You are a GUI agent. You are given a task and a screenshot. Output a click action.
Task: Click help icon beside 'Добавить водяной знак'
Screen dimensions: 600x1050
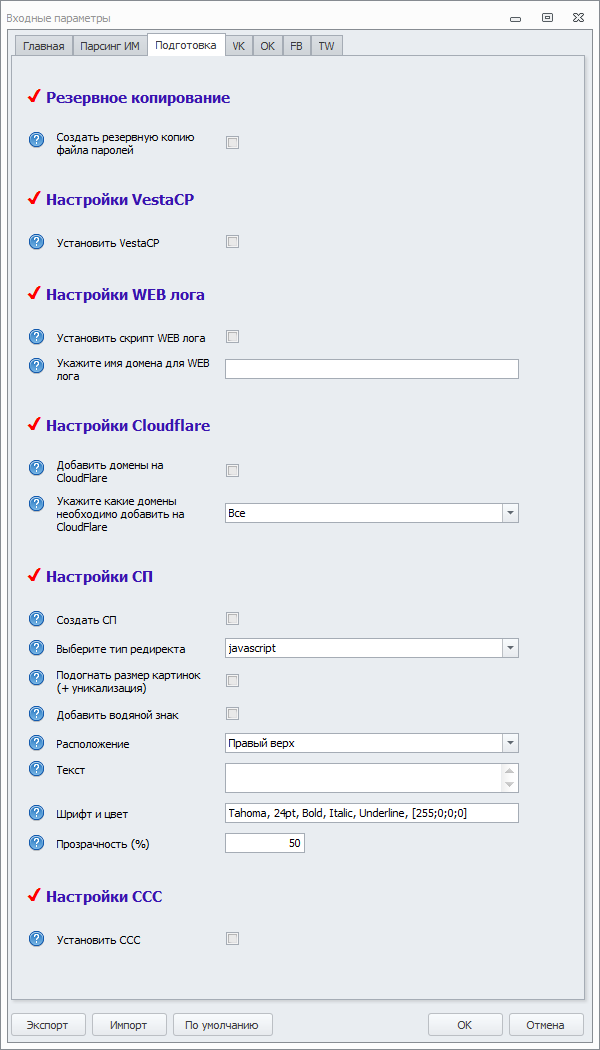click(37, 714)
